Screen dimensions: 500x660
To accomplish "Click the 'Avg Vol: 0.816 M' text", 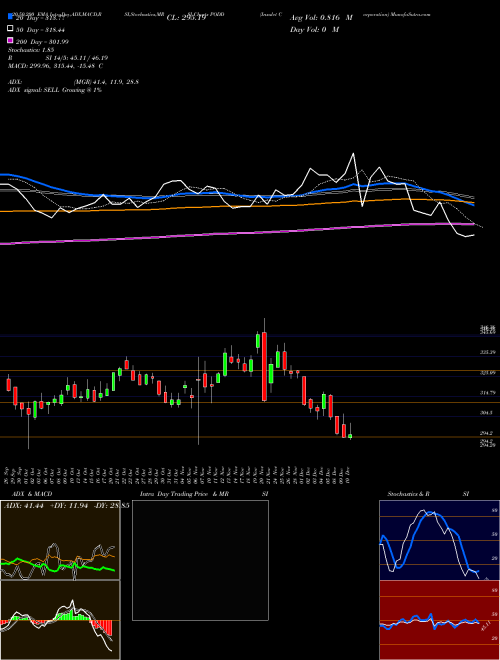I will [x=321, y=18].
